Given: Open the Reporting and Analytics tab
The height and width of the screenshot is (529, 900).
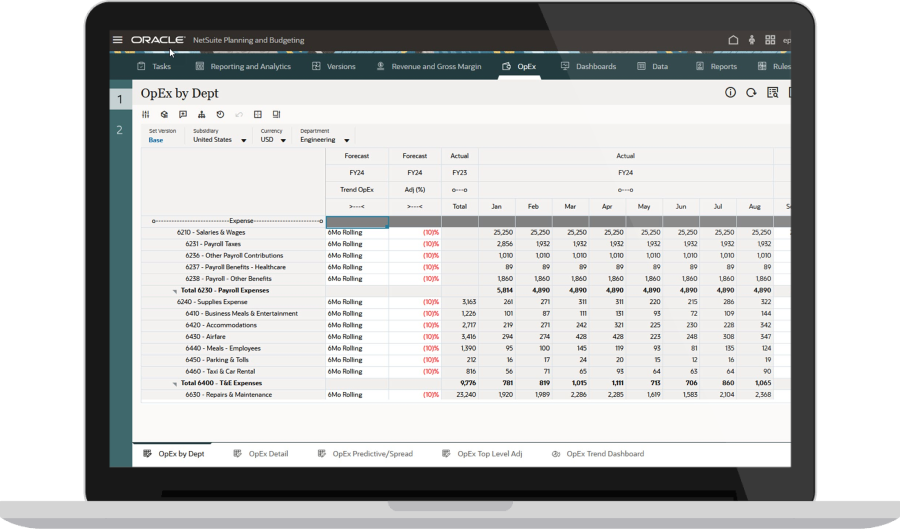Looking at the screenshot, I should point(243,66).
